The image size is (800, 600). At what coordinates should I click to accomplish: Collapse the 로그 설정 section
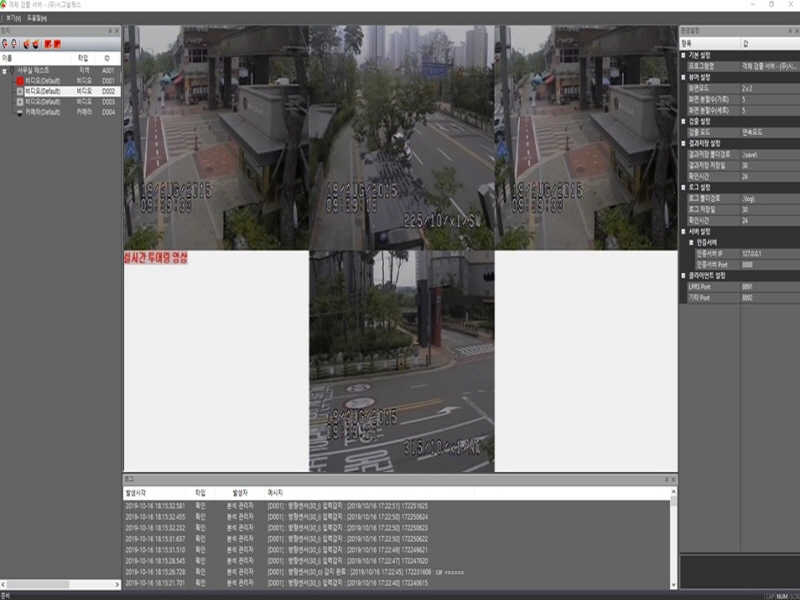(x=683, y=186)
